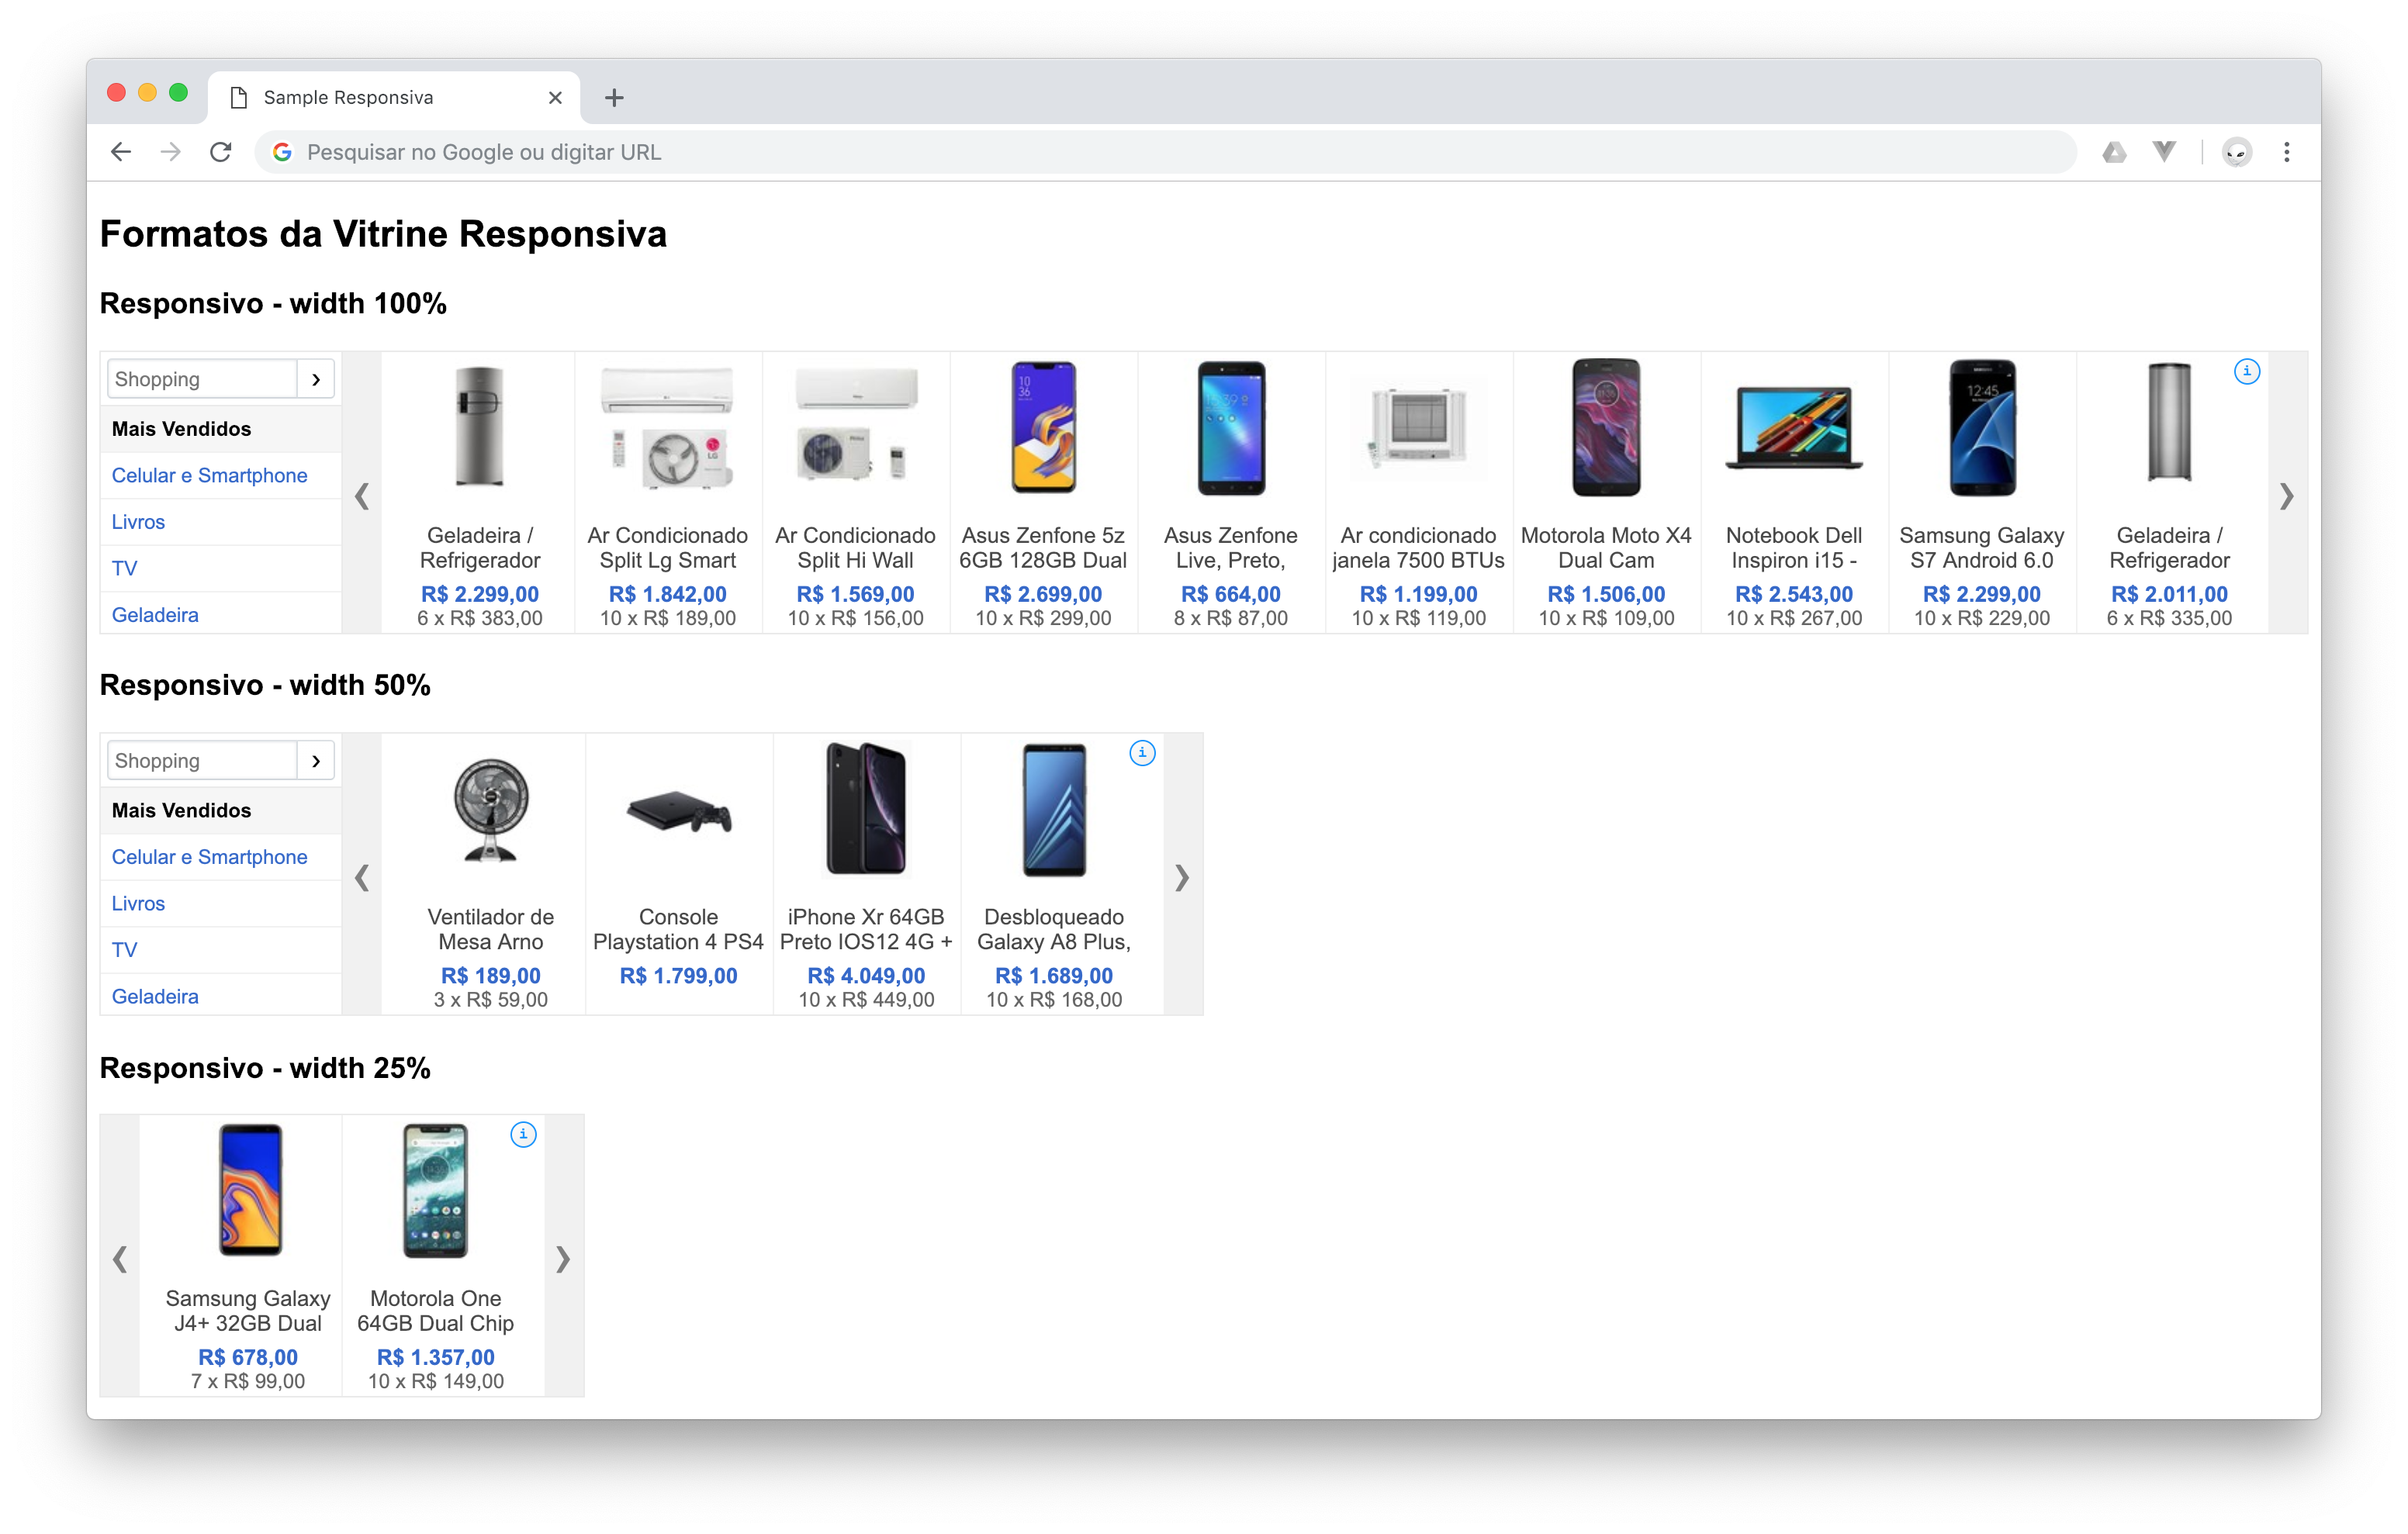Image resolution: width=2408 pixels, height=1534 pixels.
Task: Click the Shopping search field in the second showcase
Action: click(x=202, y=761)
